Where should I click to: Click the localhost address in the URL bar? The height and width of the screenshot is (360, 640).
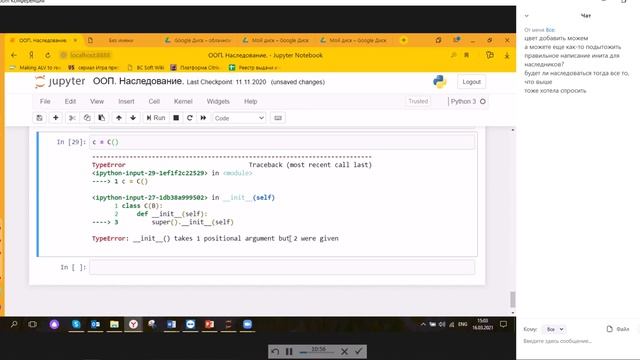click(90, 55)
